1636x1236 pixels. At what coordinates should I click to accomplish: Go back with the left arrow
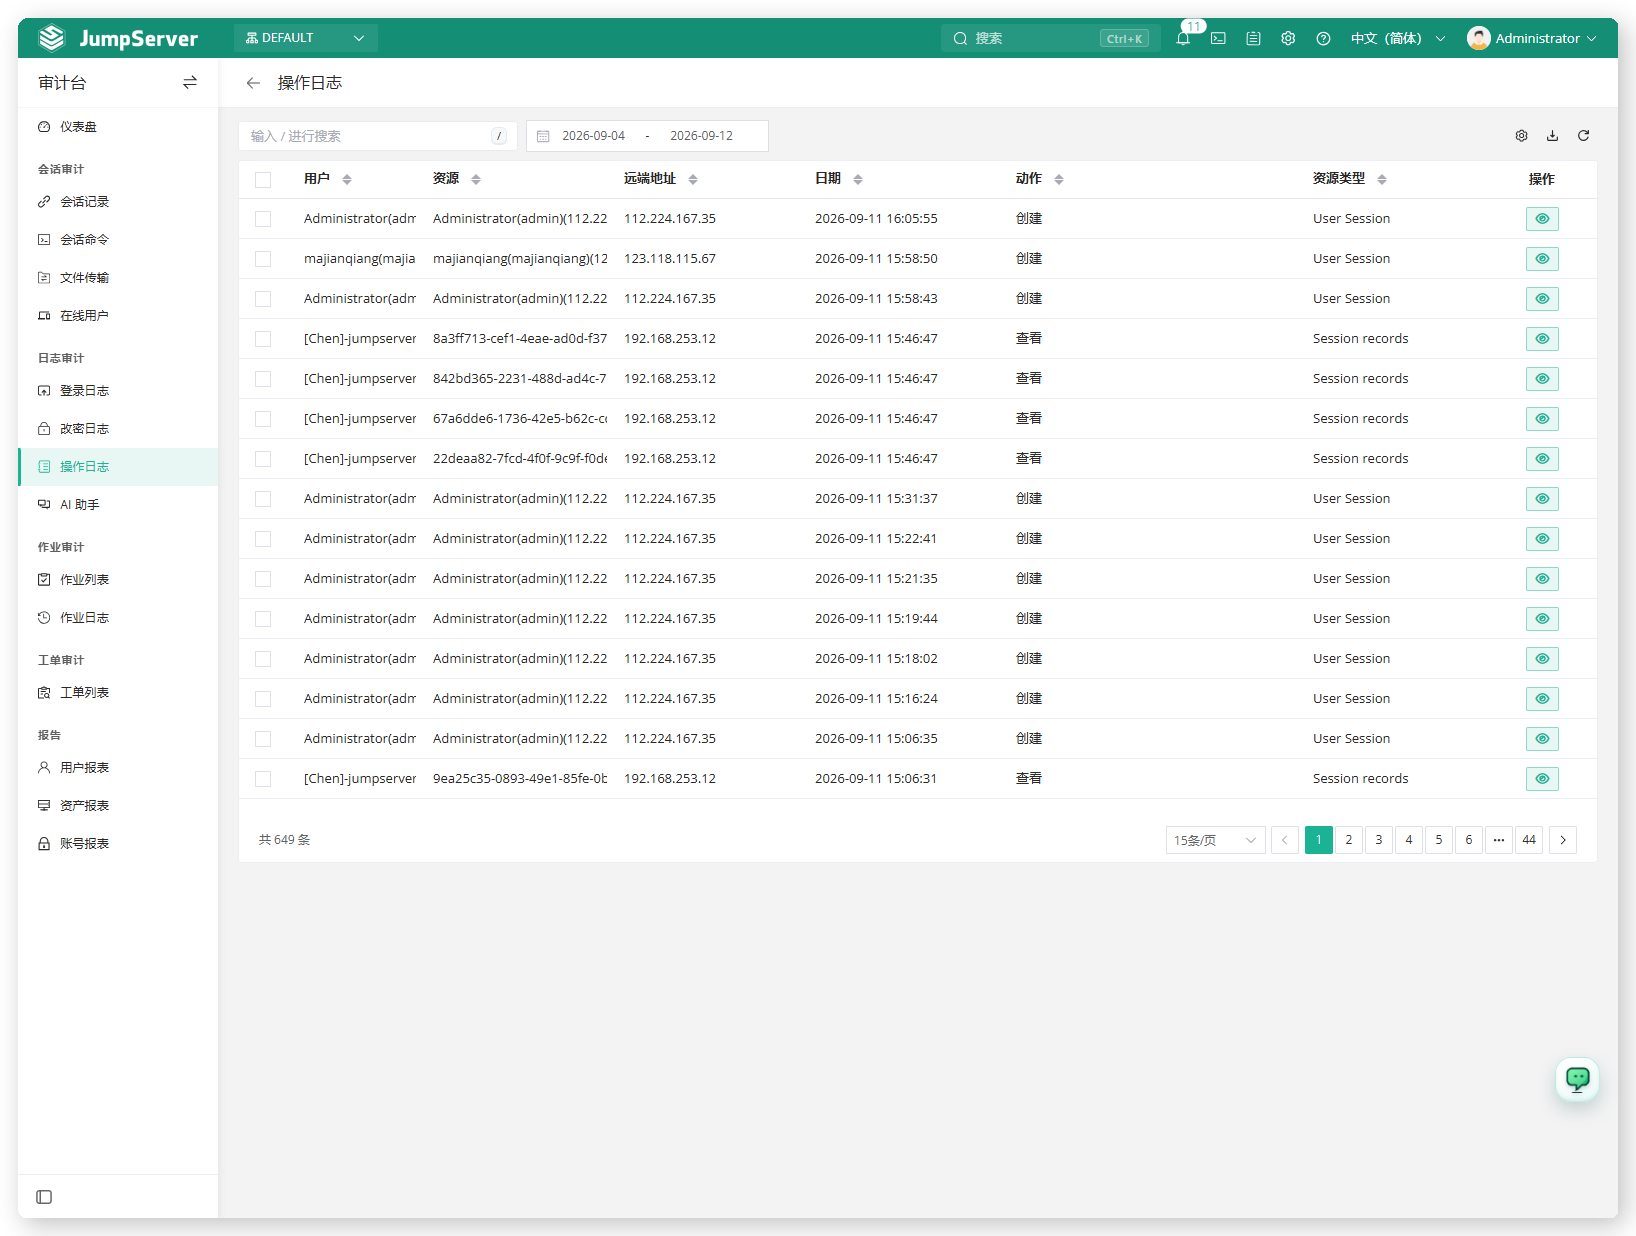pyautogui.click(x=253, y=83)
